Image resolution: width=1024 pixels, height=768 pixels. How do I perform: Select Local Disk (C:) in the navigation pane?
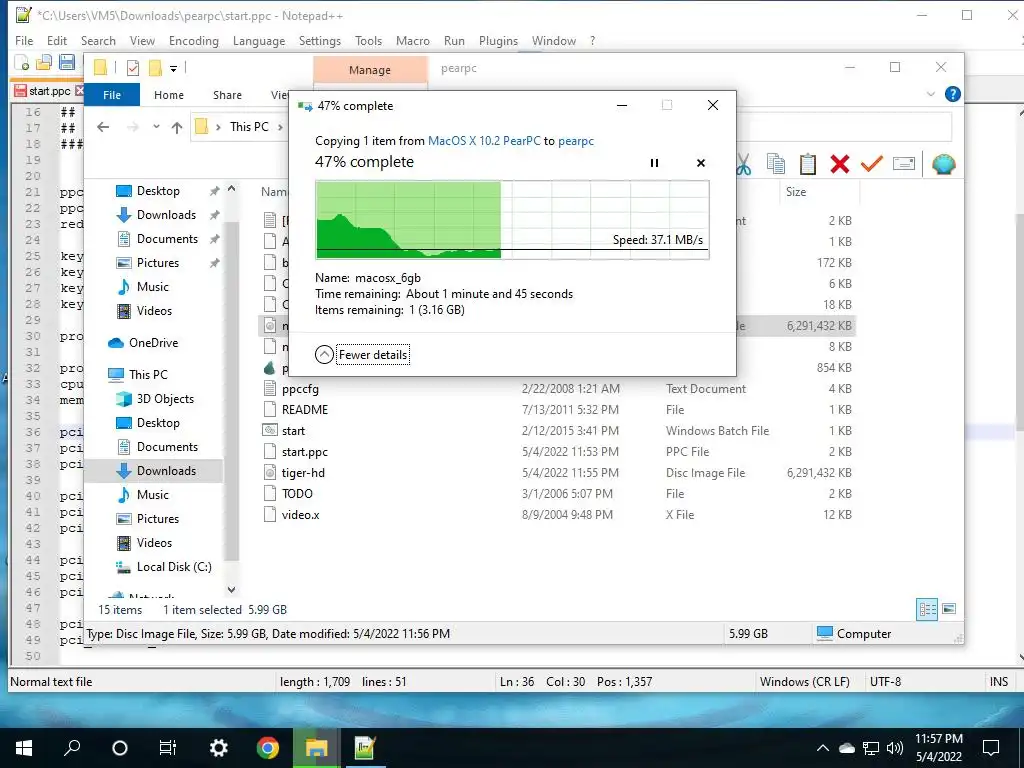[174, 567]
